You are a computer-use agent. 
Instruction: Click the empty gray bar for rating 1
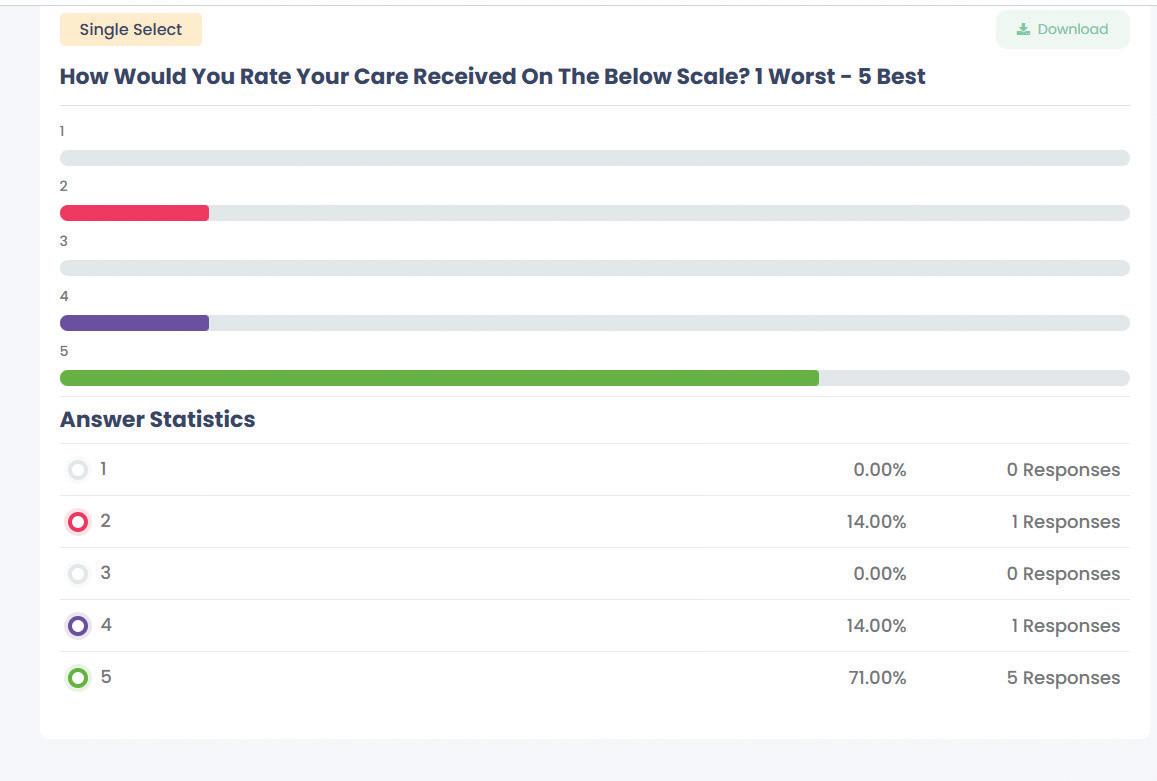pyautogui.click(x=594, y=158)
